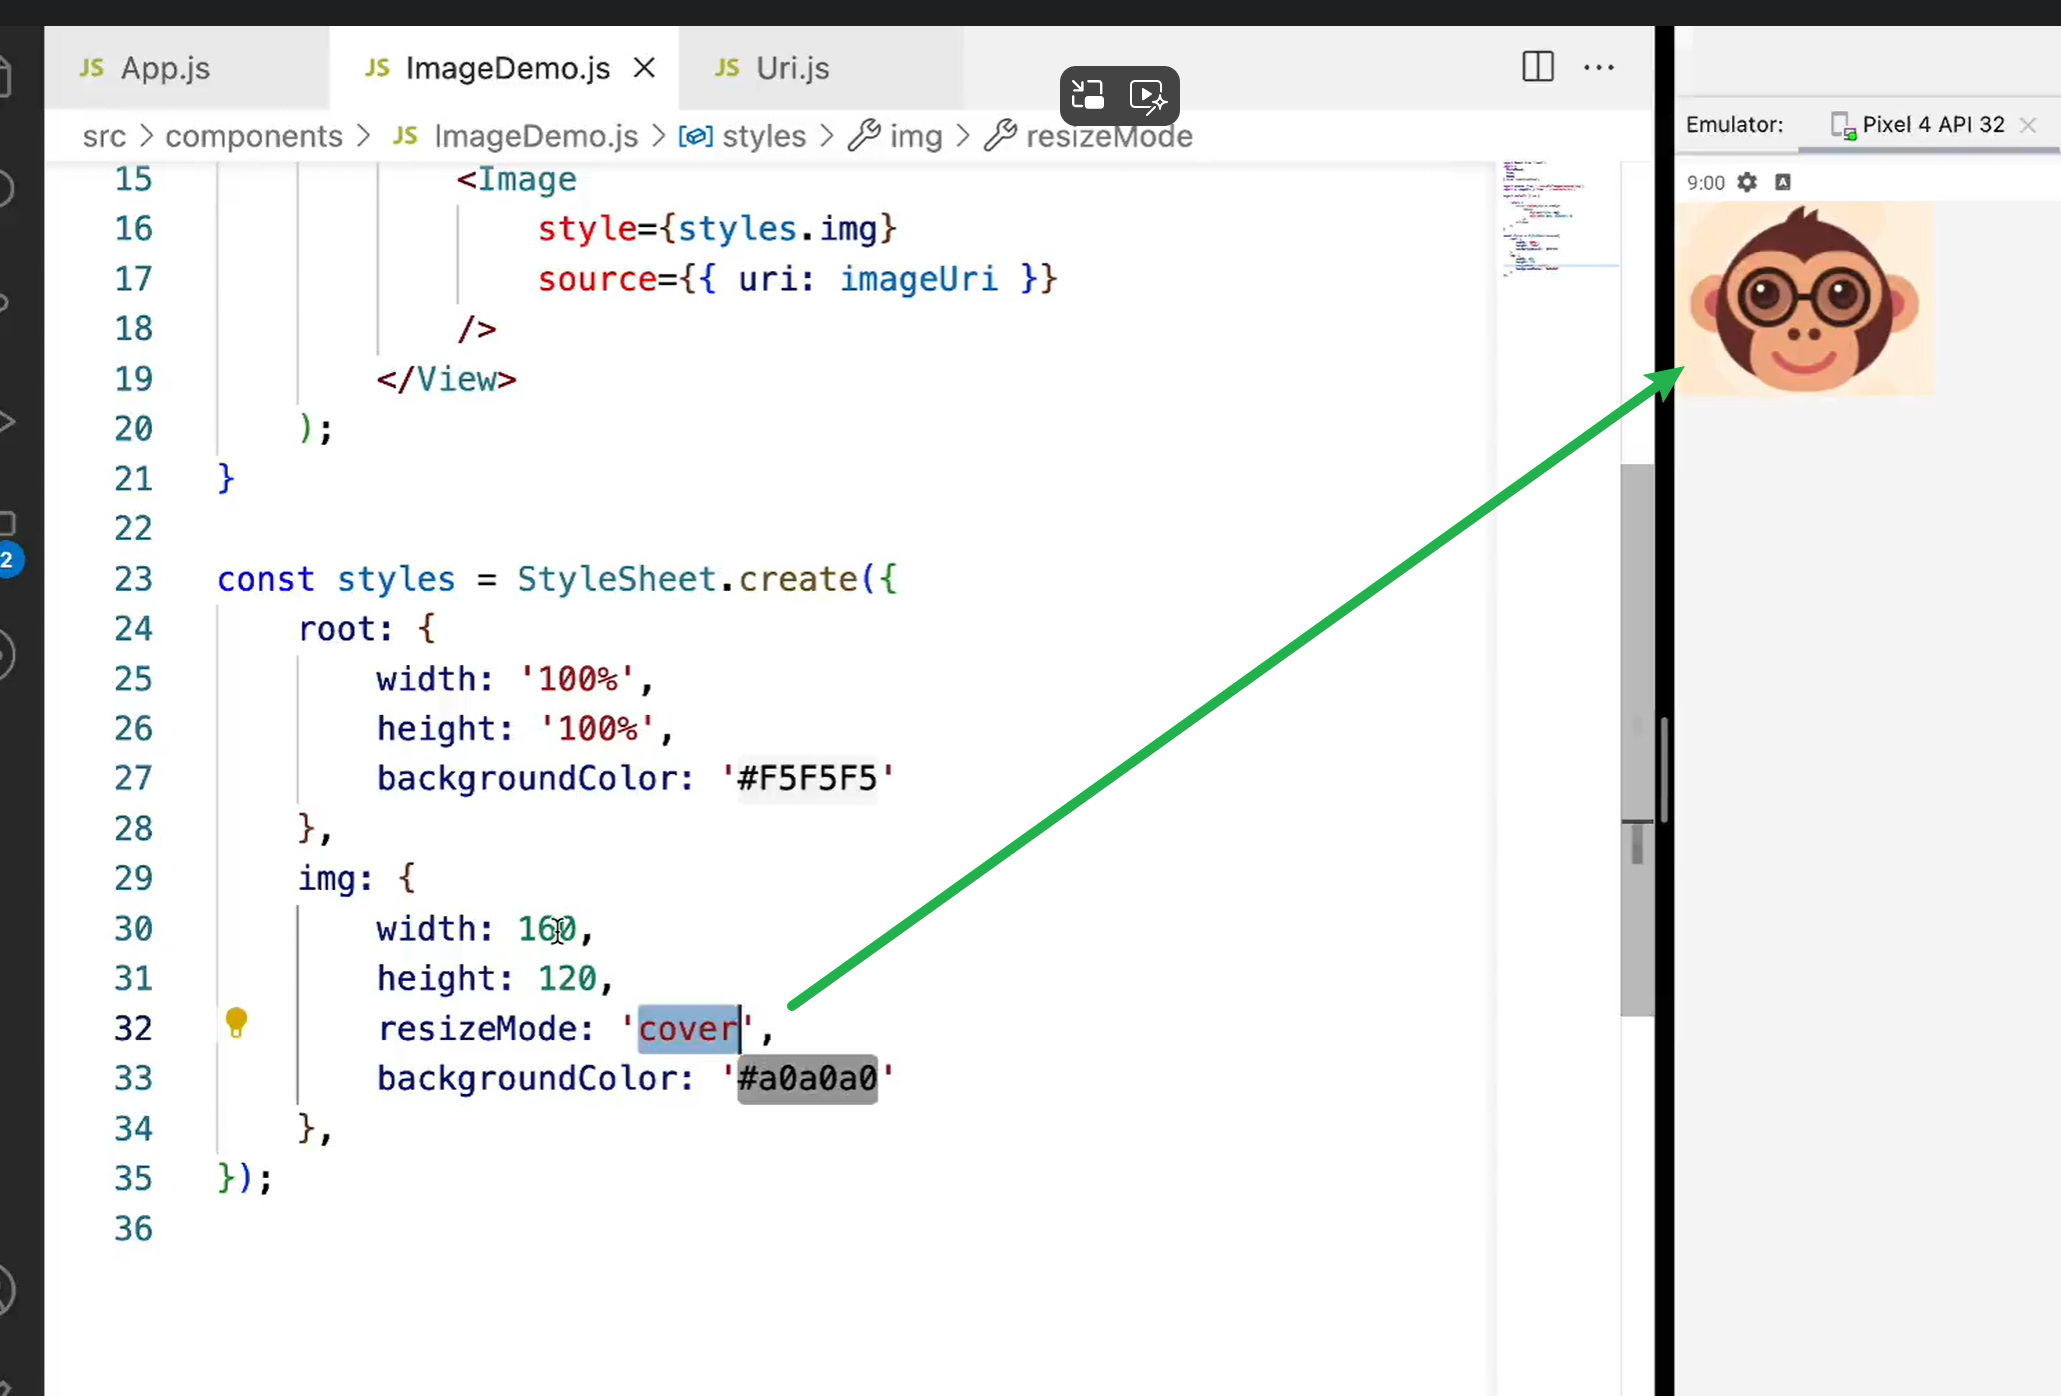Select the ImageDemo.js editor tab
The width and height of the screenshot is (2061, 1396).
[x=507, y=68]
